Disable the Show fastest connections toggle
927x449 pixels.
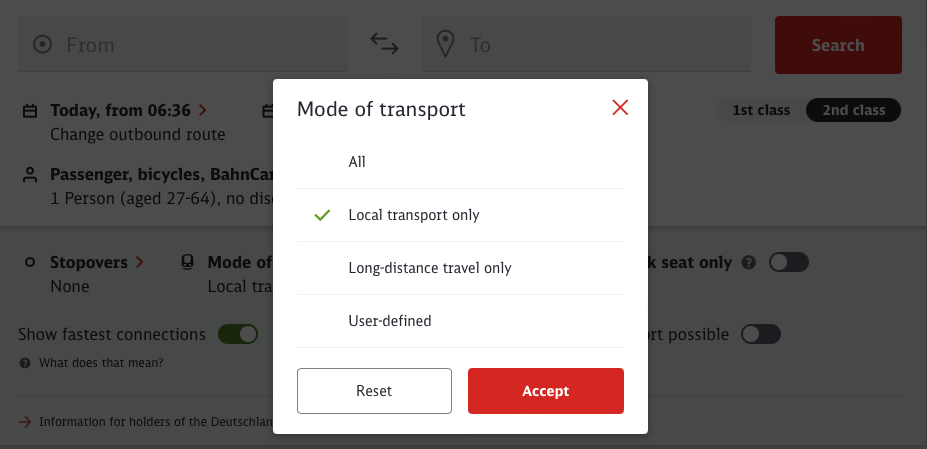(238, 334)
